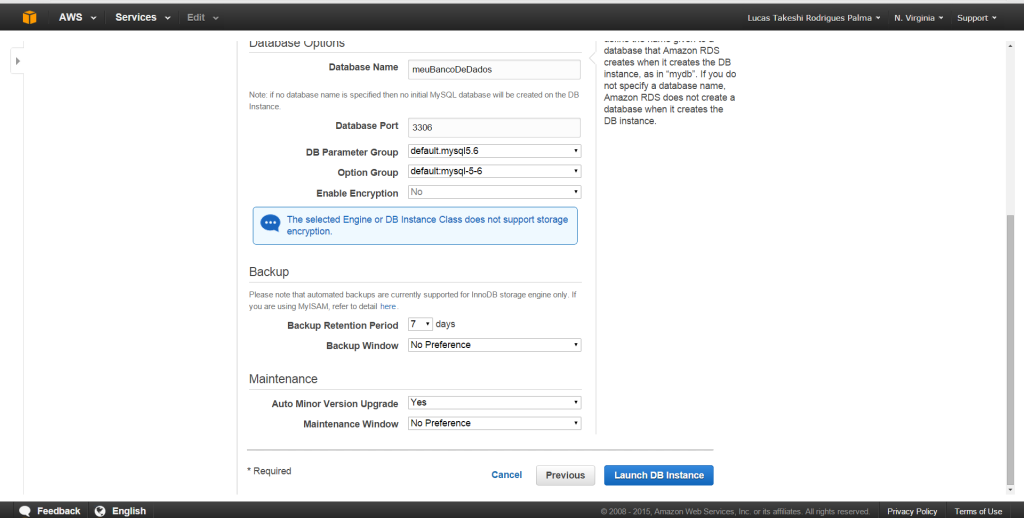
Task: Click the blue info chat bubble icon
Action: (x=270, y=224)
